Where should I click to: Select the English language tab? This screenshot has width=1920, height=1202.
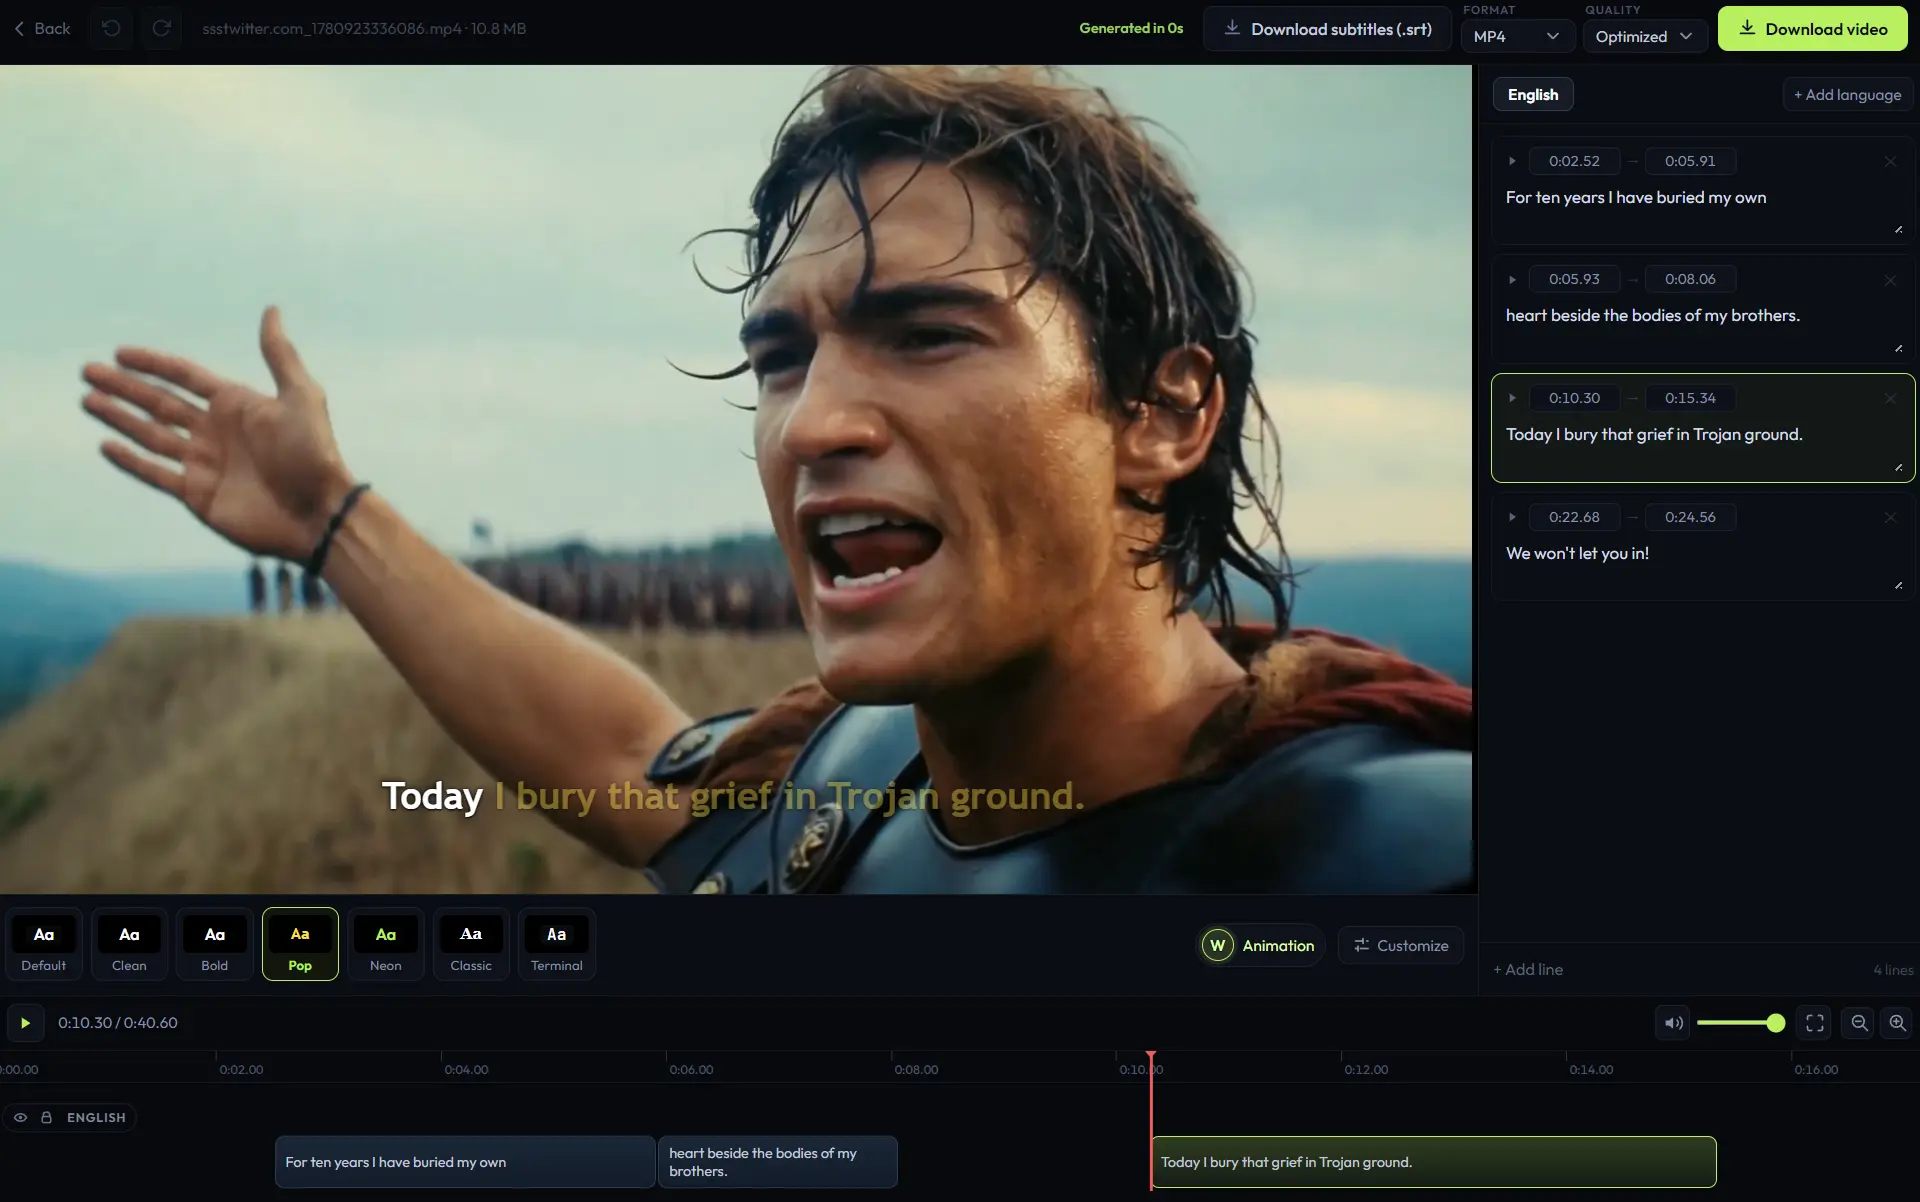(x=1532, y=94)
